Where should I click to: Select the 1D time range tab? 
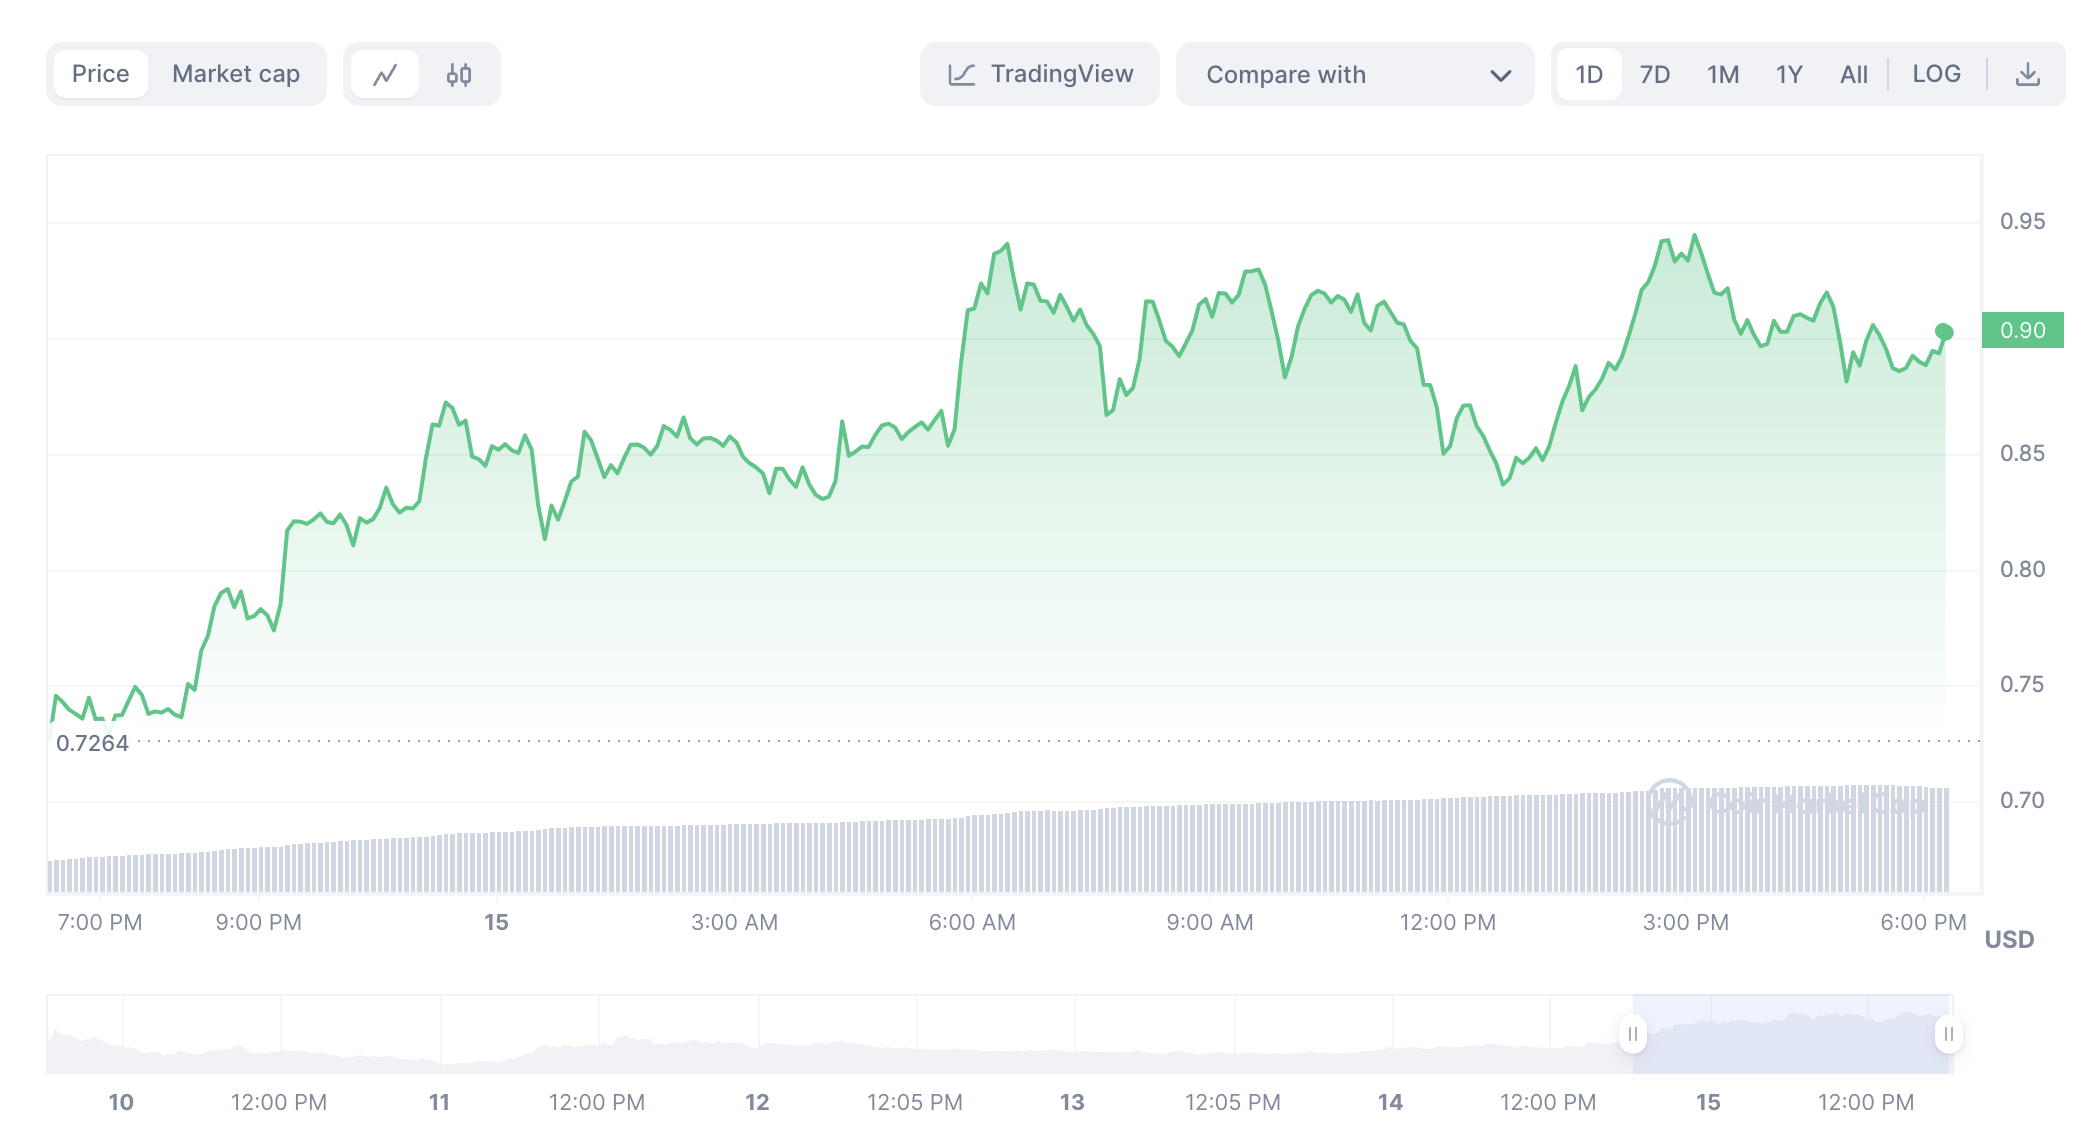1589,75
